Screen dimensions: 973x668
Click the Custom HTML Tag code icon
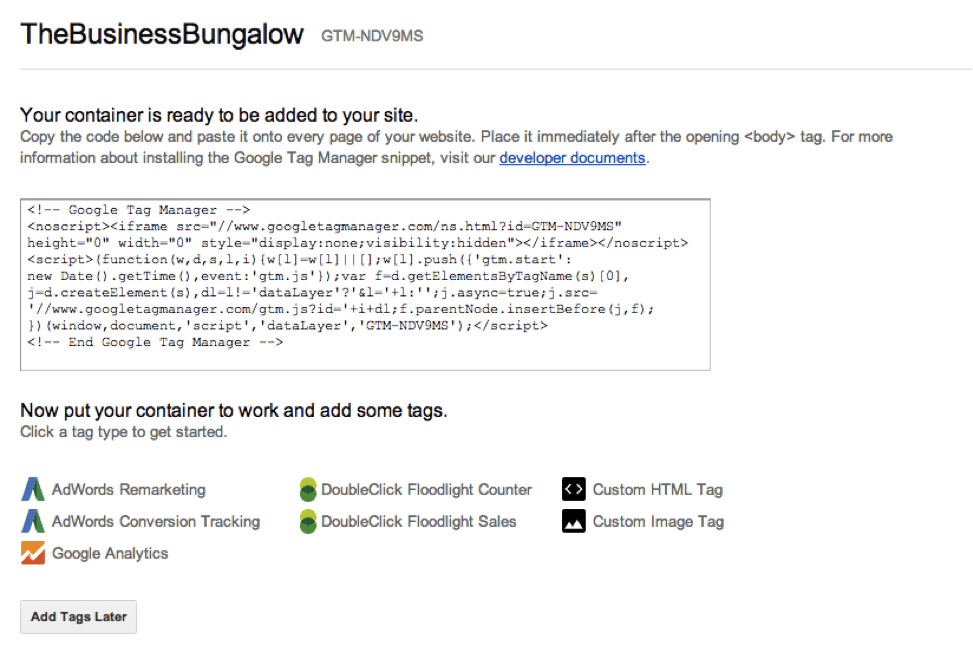click(574, 489)
